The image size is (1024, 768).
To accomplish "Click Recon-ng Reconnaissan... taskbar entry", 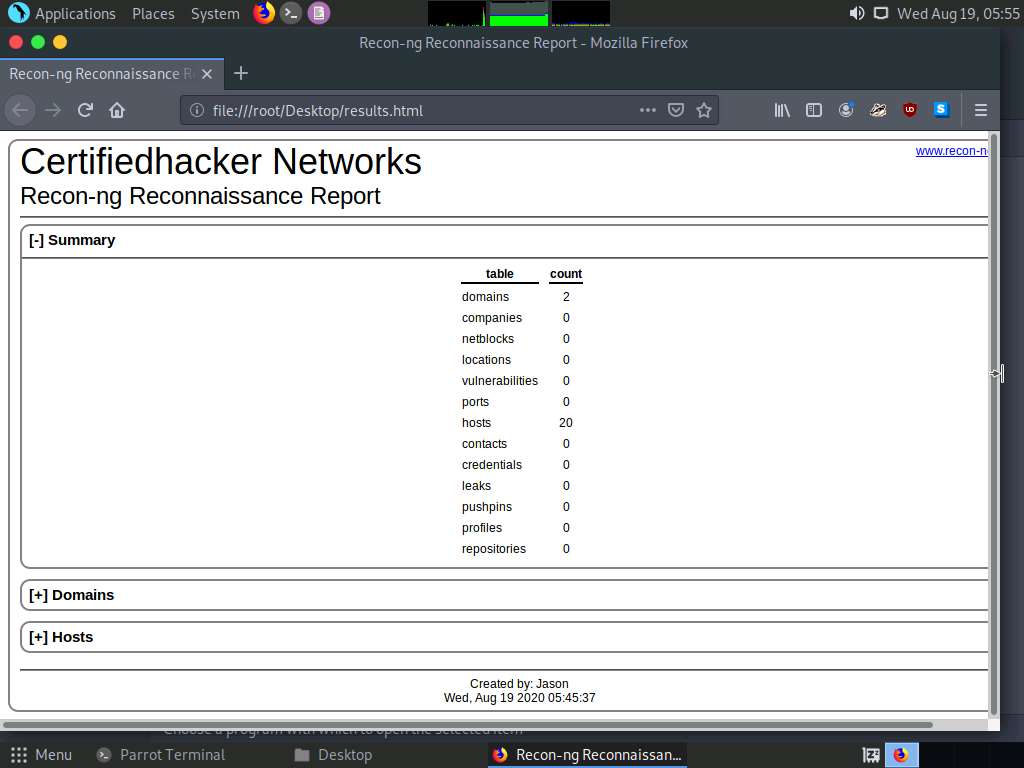I will pos(587,755).
